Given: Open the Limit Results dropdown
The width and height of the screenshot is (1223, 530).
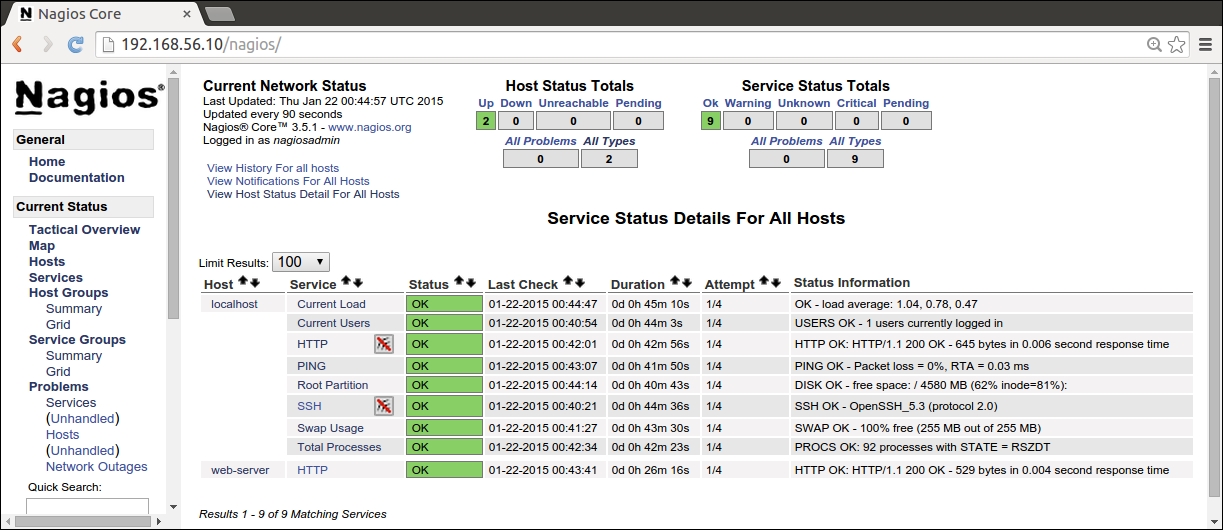Looking at the screenshot, I should (x=300, y=262).
